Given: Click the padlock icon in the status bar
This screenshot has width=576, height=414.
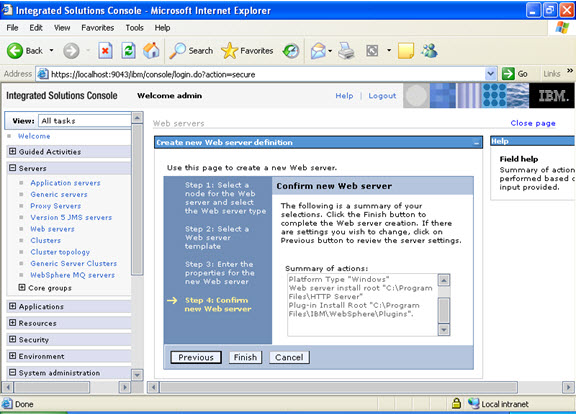Looking at the screenshot, I should coord(456,403).
